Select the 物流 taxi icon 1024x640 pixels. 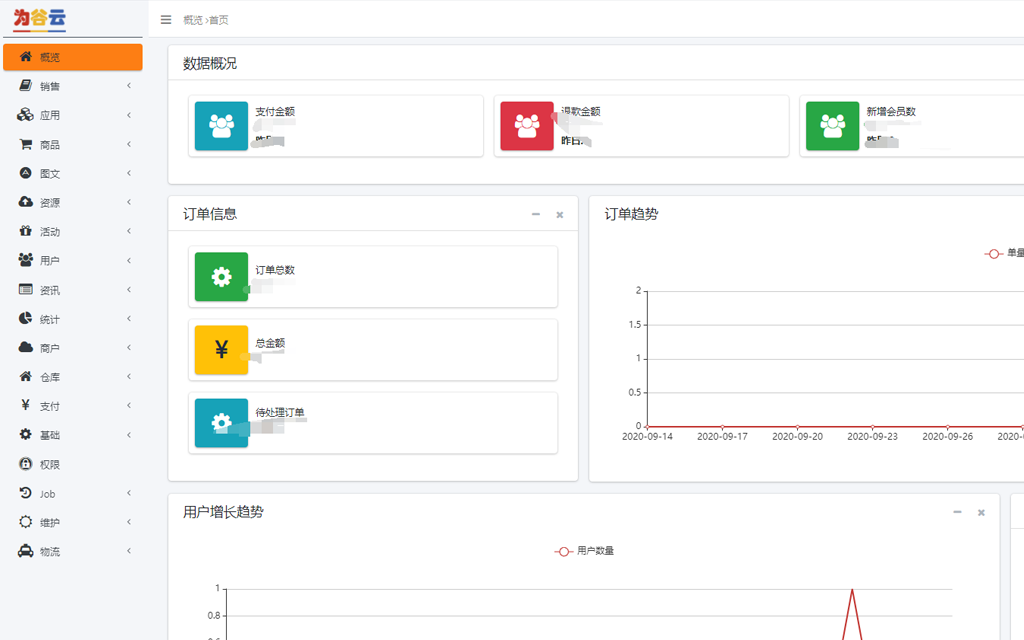pyautogui.click(x=25, y=551)
